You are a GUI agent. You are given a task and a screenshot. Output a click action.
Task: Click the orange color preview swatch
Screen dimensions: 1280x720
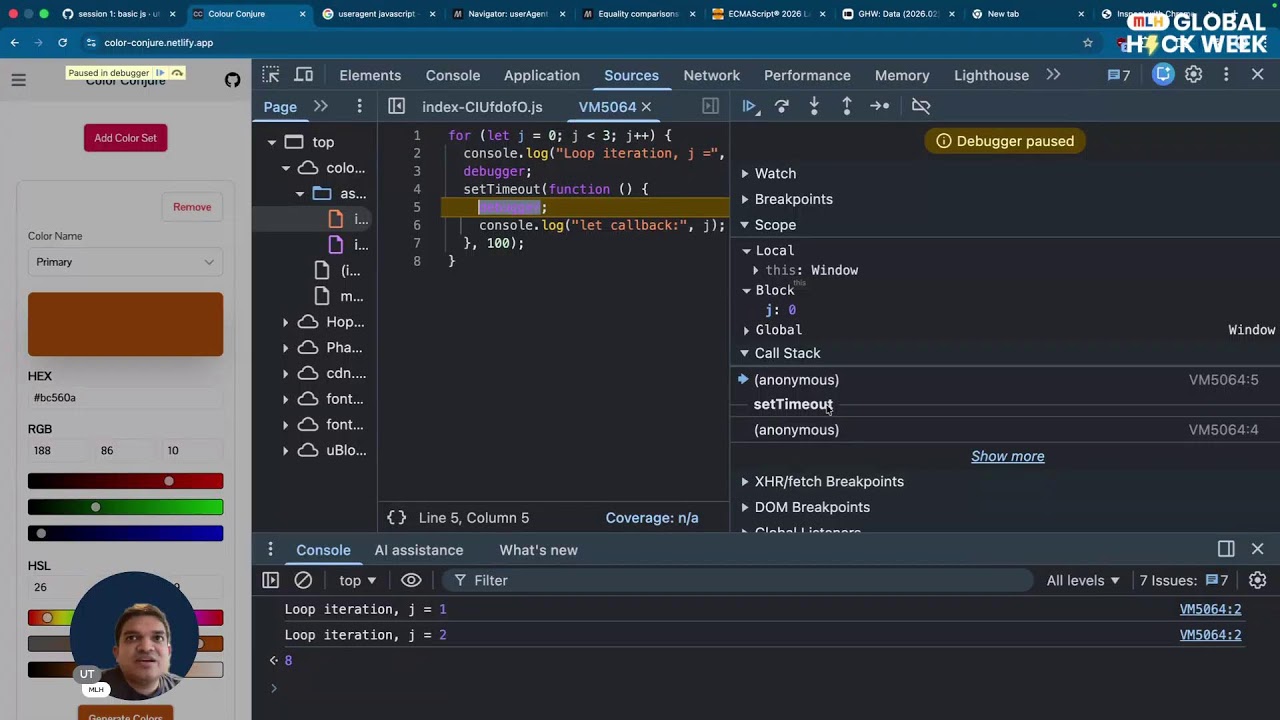pyautogui.click(x=125, y=324)
